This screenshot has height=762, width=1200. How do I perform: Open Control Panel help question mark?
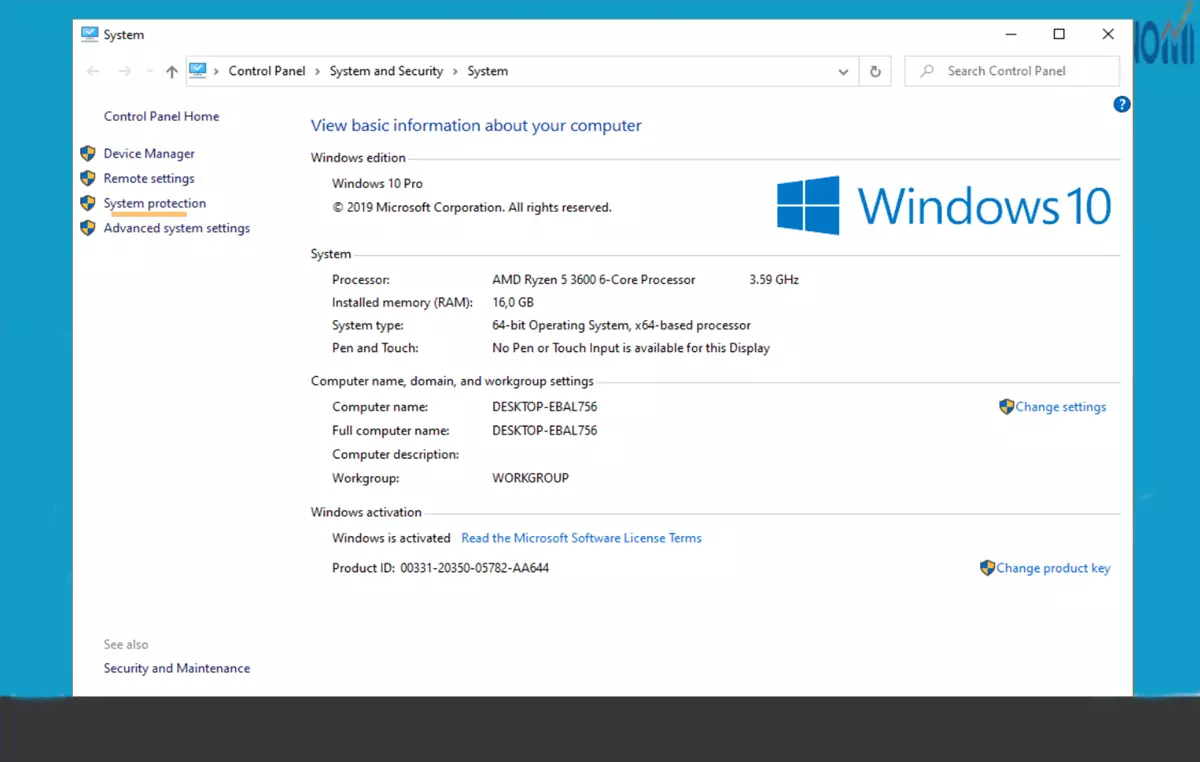[x=1122, y=104]
